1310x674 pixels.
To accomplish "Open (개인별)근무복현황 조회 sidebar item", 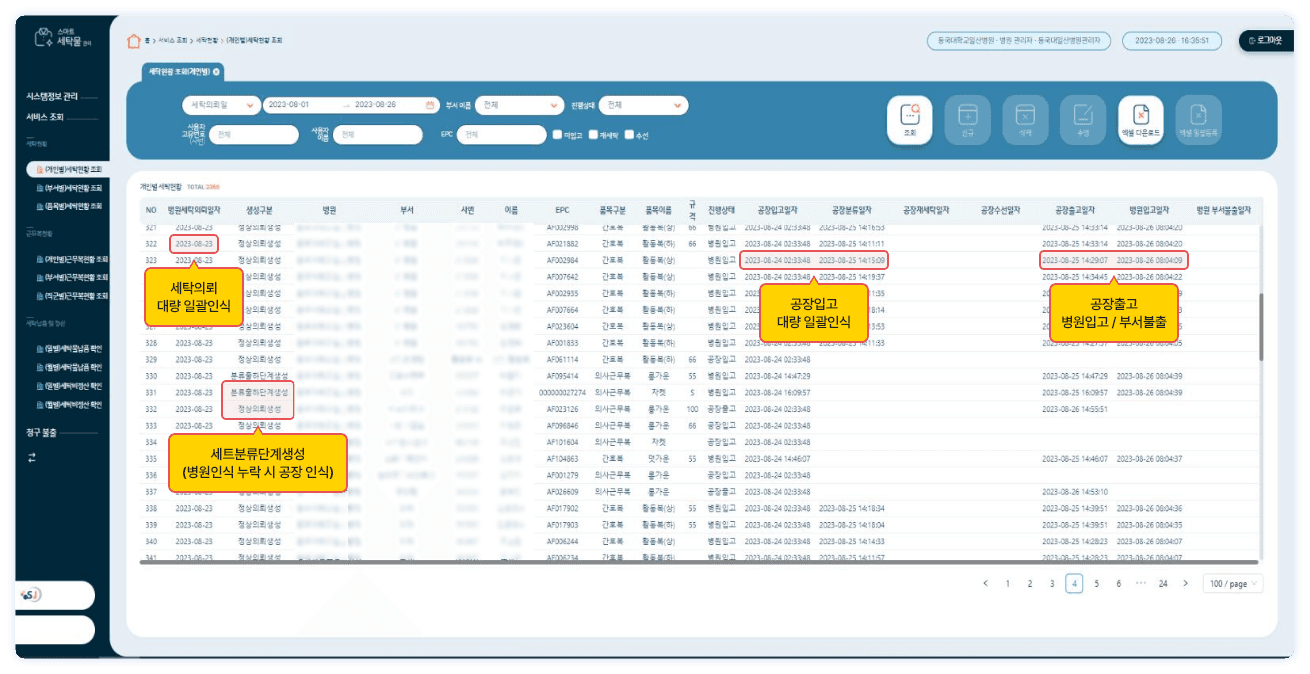I will coord(72,259).
